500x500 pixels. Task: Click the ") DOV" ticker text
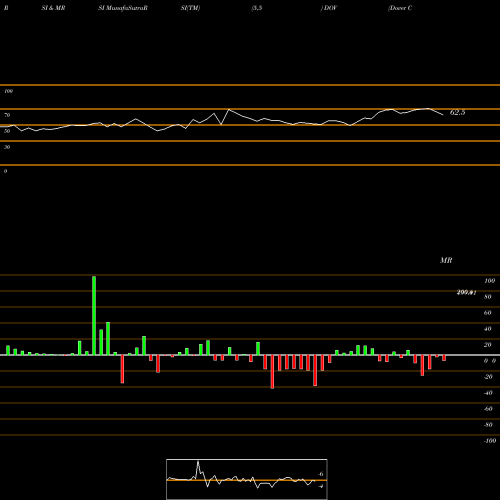point(329,8)
